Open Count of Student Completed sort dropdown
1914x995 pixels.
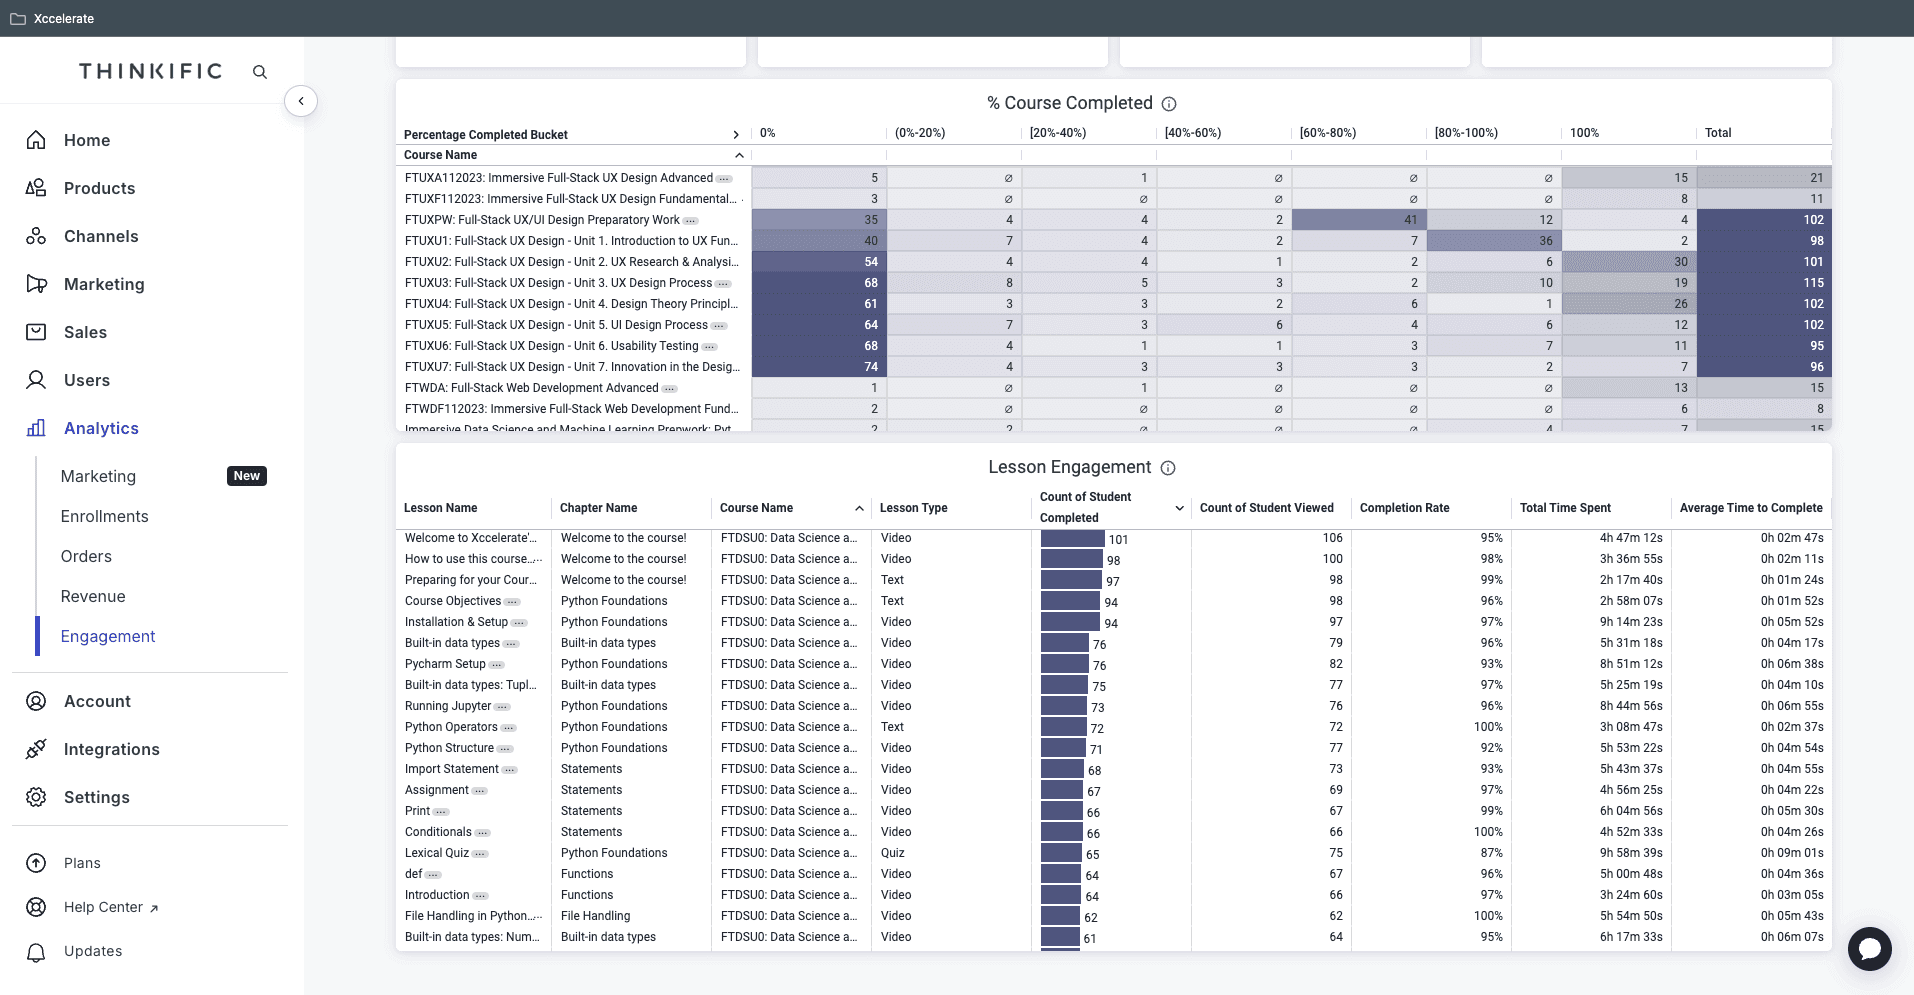(1180, 508)
